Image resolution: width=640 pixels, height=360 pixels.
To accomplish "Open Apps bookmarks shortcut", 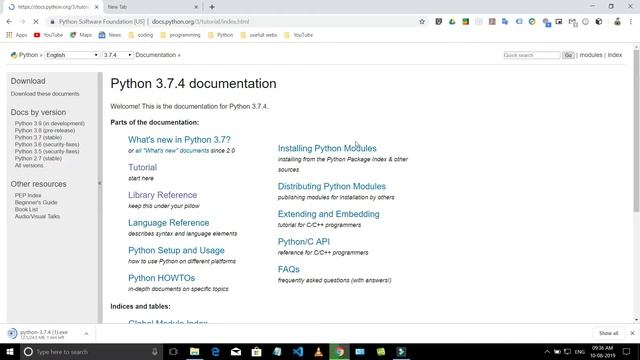I will [x=17, y=35].
